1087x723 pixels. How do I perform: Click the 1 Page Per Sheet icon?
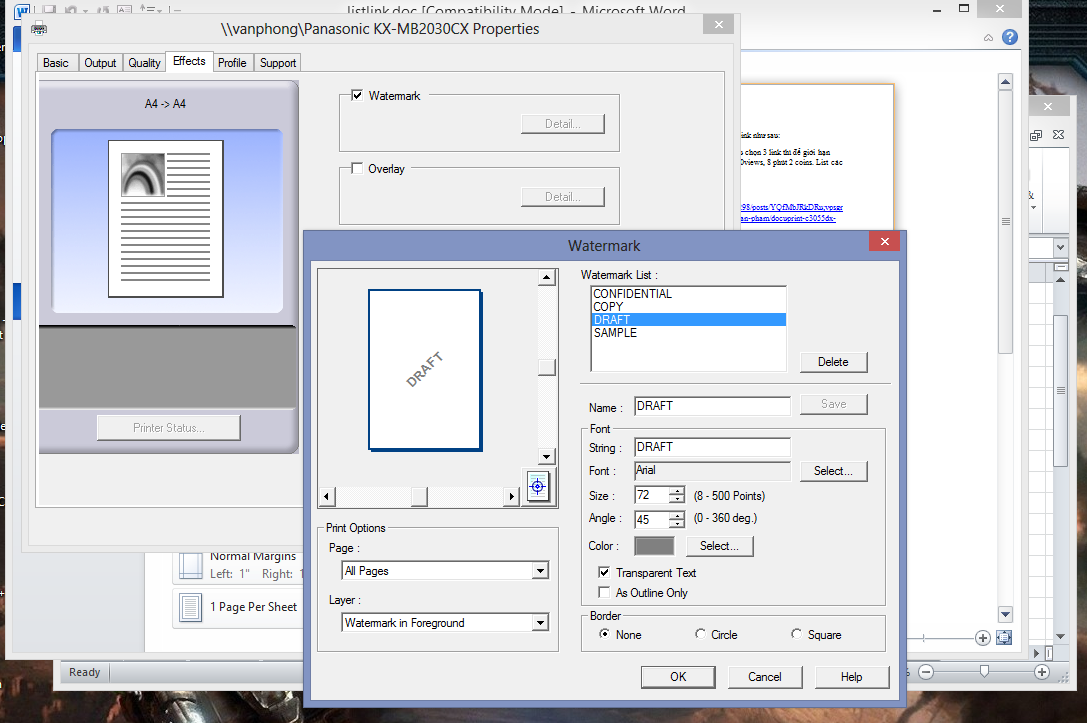click(190, 607)
